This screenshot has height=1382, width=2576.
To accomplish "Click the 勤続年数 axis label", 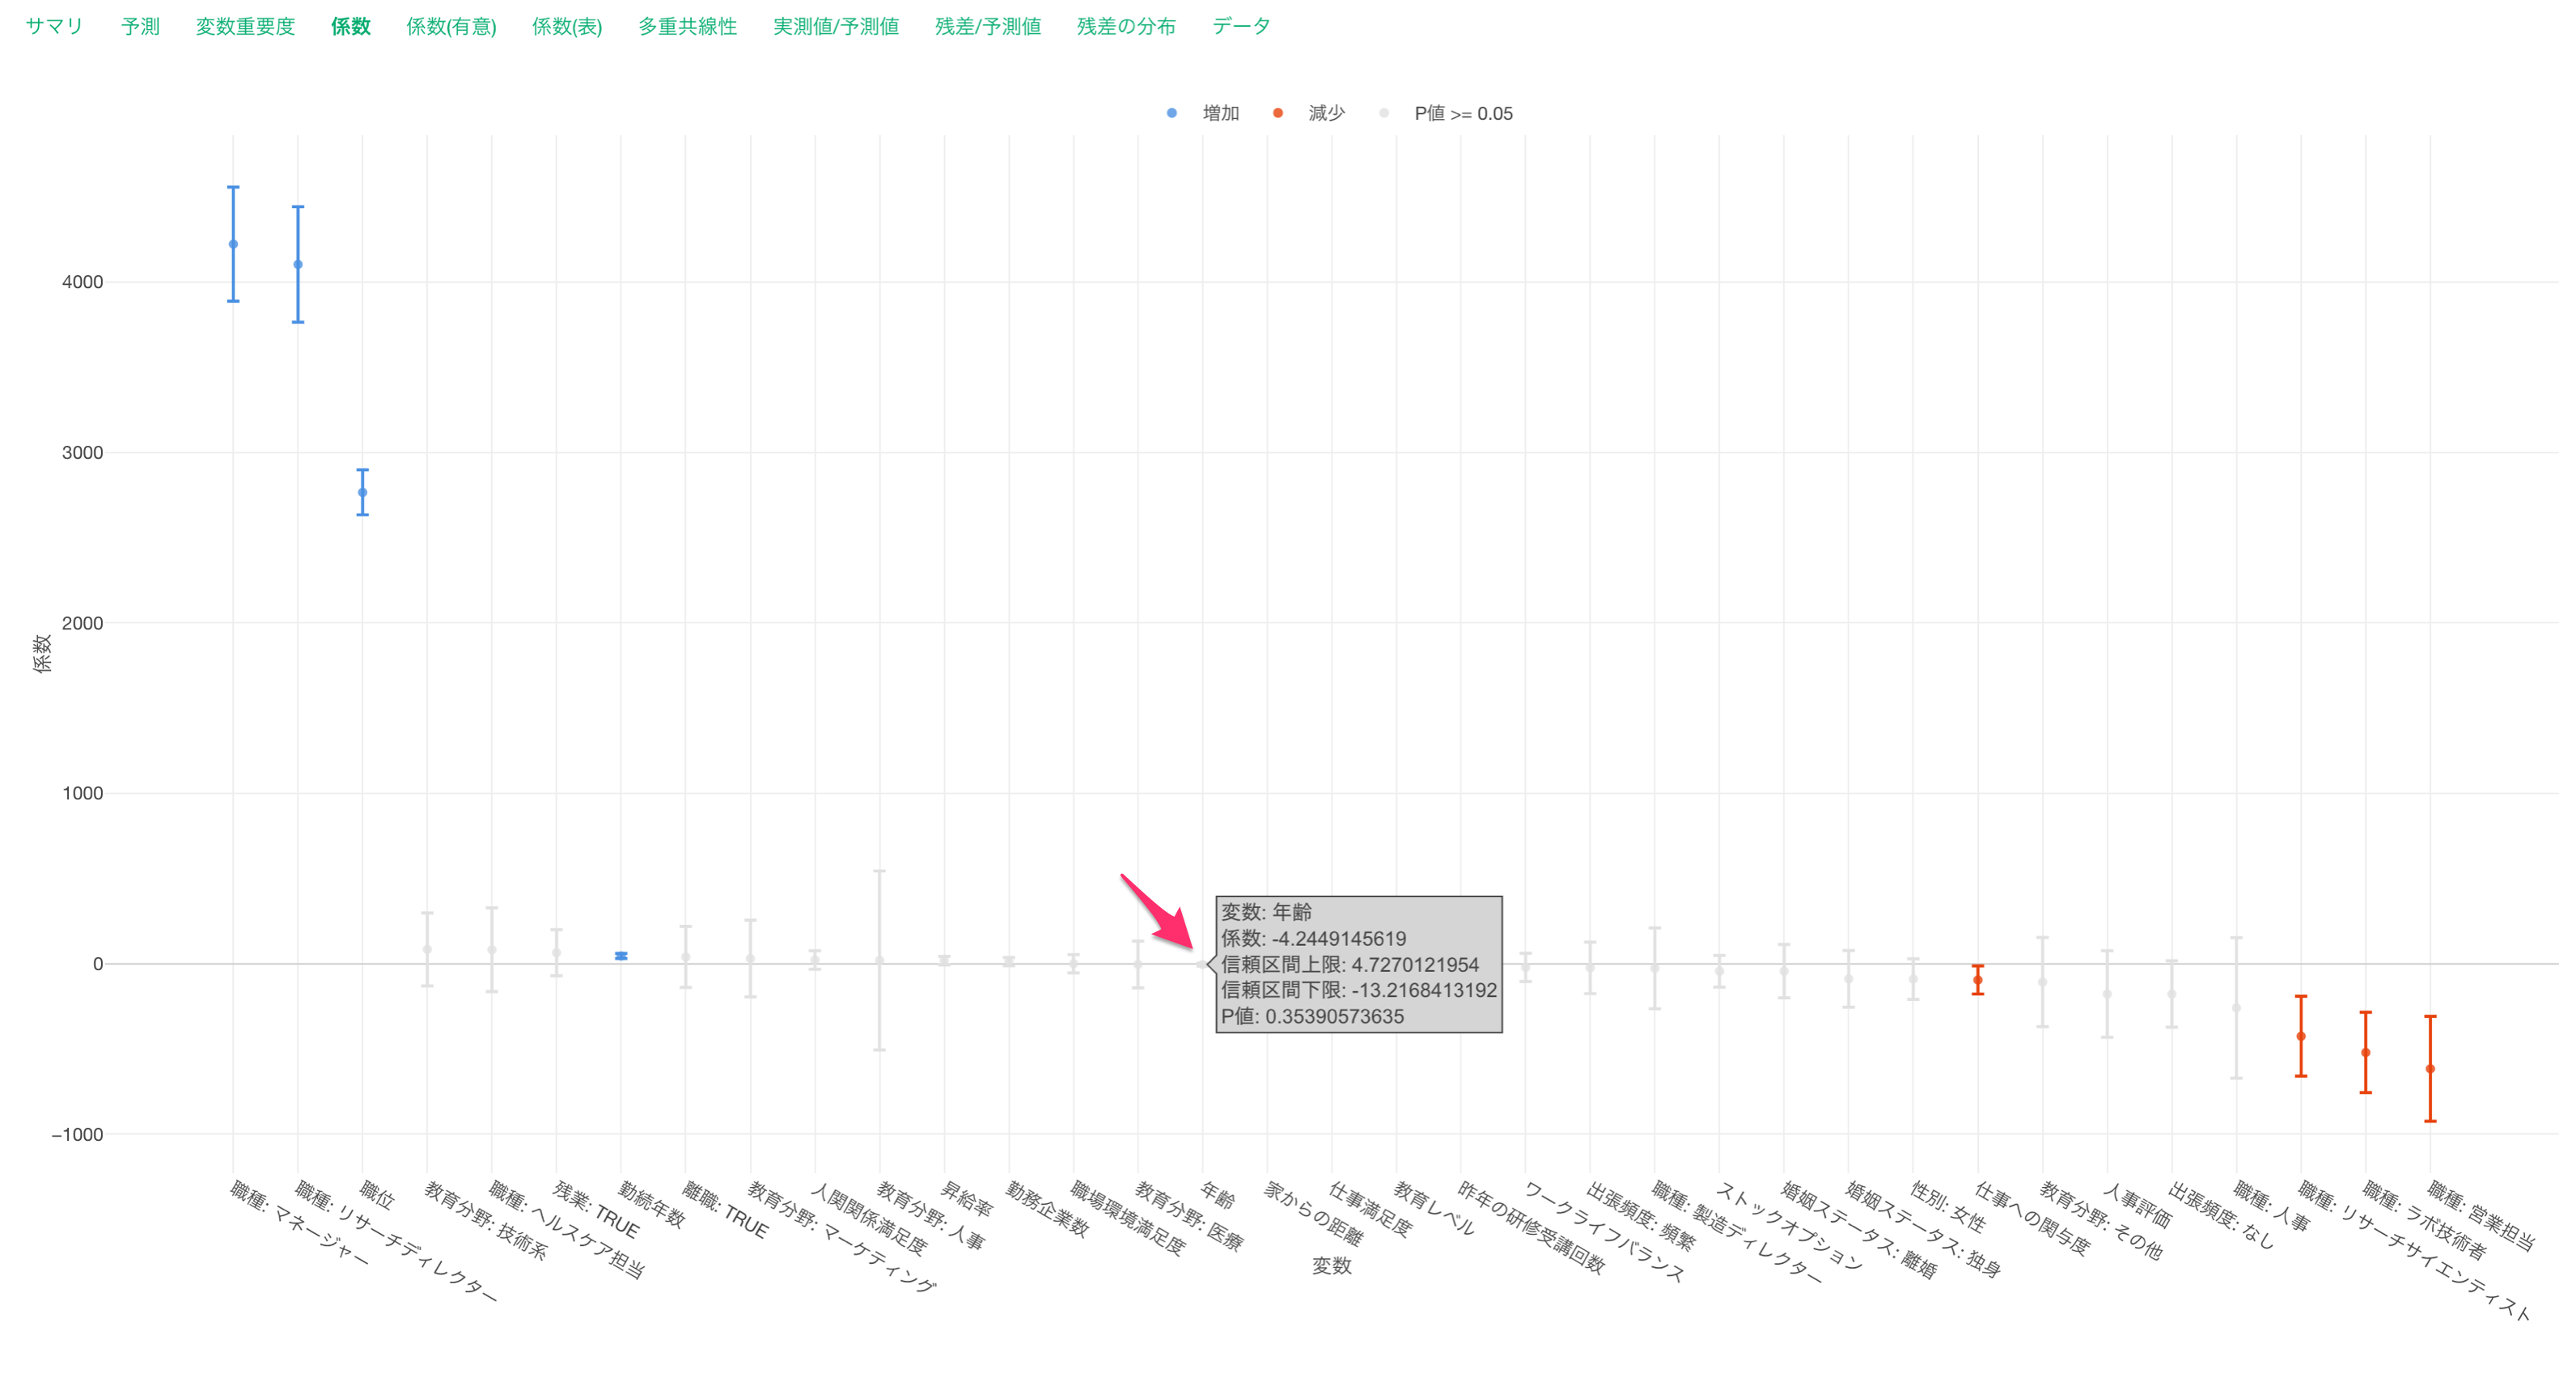I will click(x=651, y=1204).
